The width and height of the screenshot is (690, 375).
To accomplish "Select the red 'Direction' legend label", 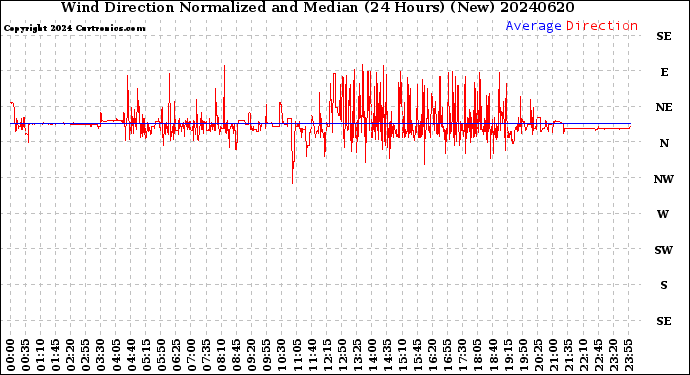I will [x=602, y=26].
